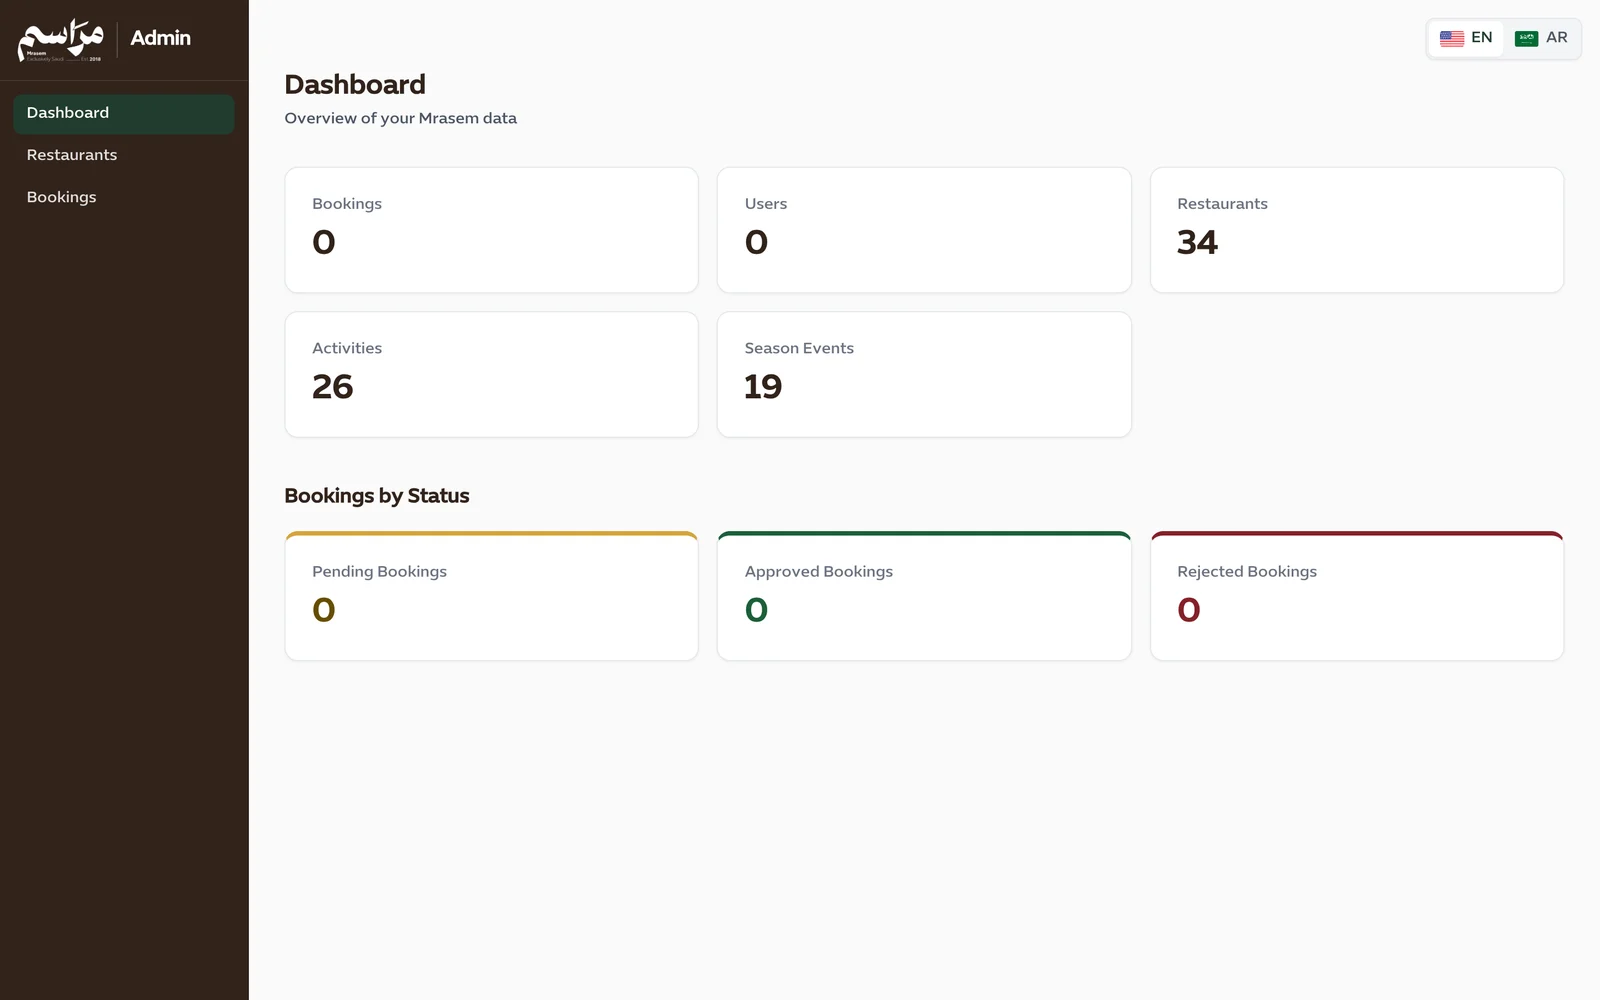Click 'Overview of your Mrasem data' subtitle
Screen dimensions: 1600x1000
[x=400, y=118]
